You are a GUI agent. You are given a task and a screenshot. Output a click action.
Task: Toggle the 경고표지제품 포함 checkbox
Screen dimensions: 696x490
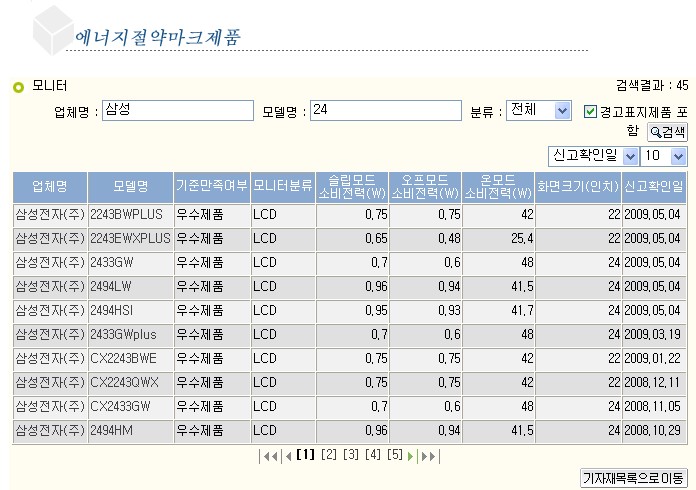coord(590,111)
